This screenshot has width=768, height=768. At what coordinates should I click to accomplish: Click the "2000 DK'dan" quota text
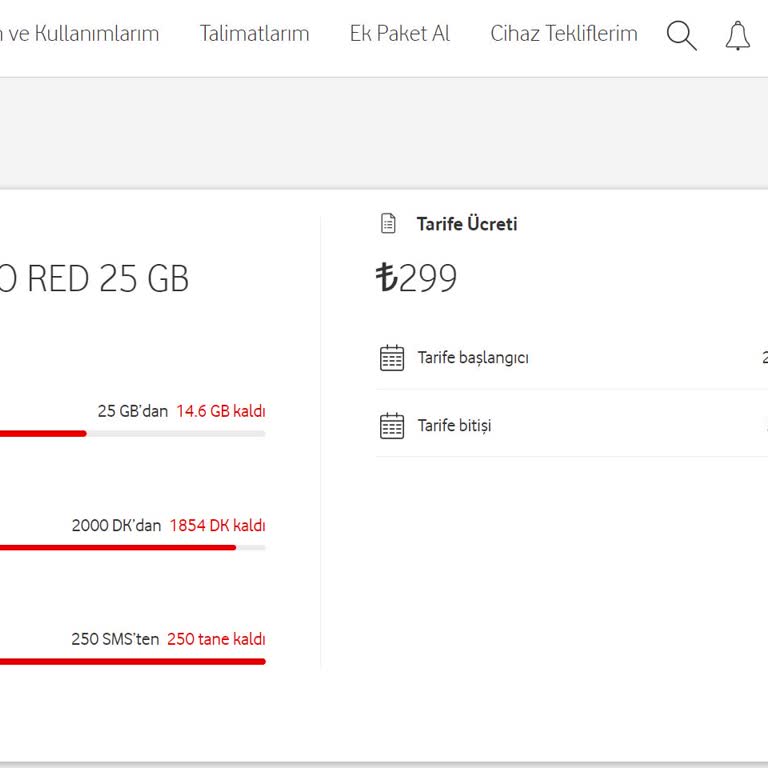pyautogui.click(x=117, y=525)
